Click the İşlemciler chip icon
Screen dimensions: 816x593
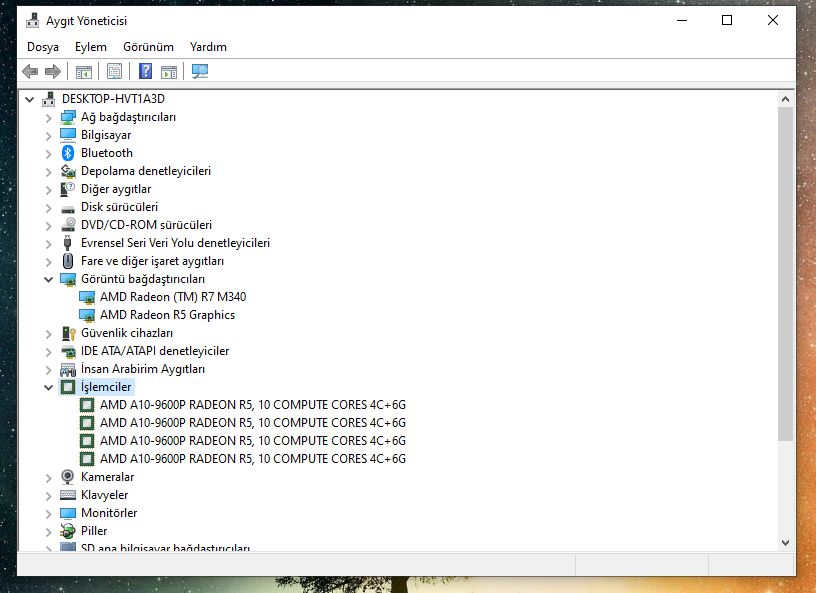click(x=68, y=387)
